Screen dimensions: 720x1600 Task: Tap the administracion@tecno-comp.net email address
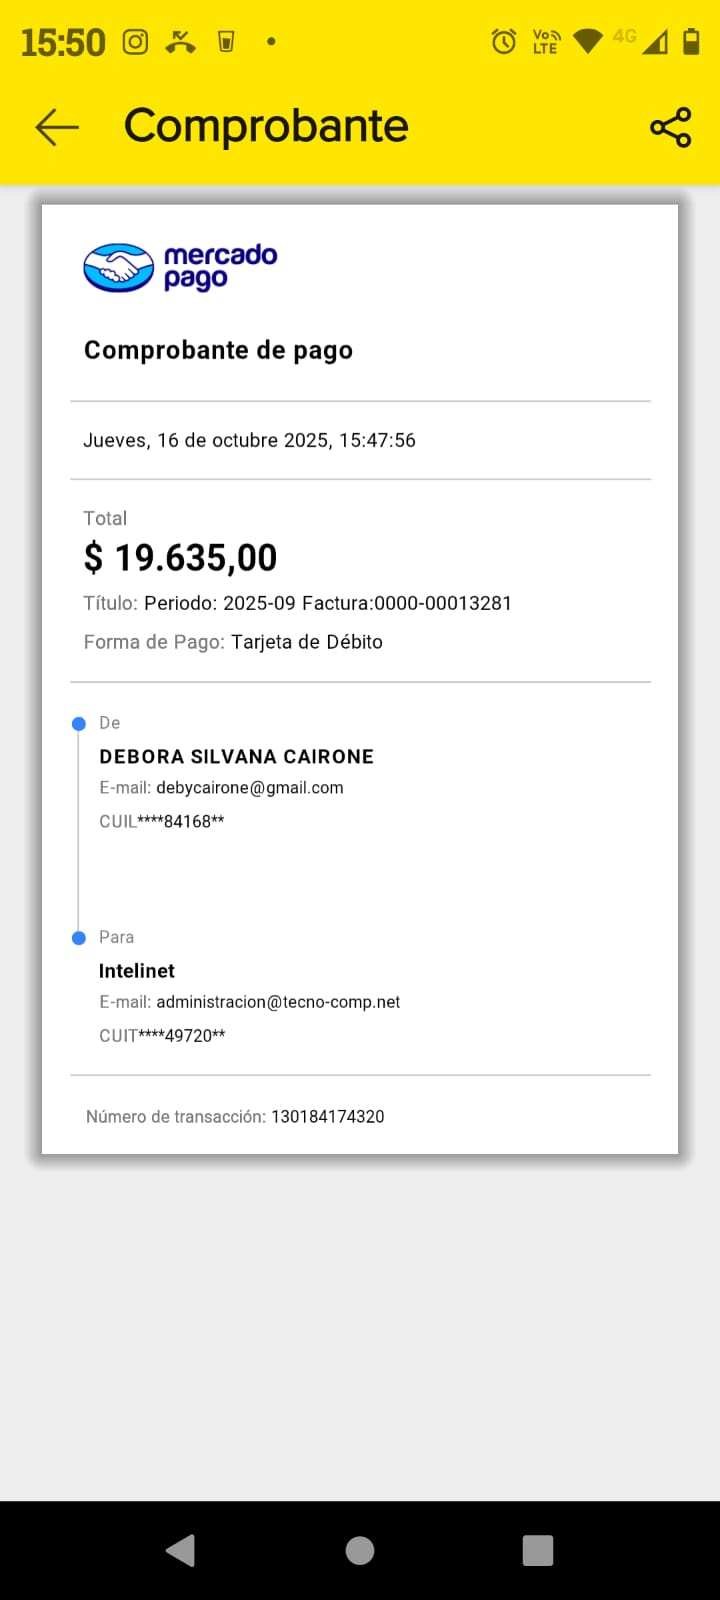click(x=278, y=1002)
